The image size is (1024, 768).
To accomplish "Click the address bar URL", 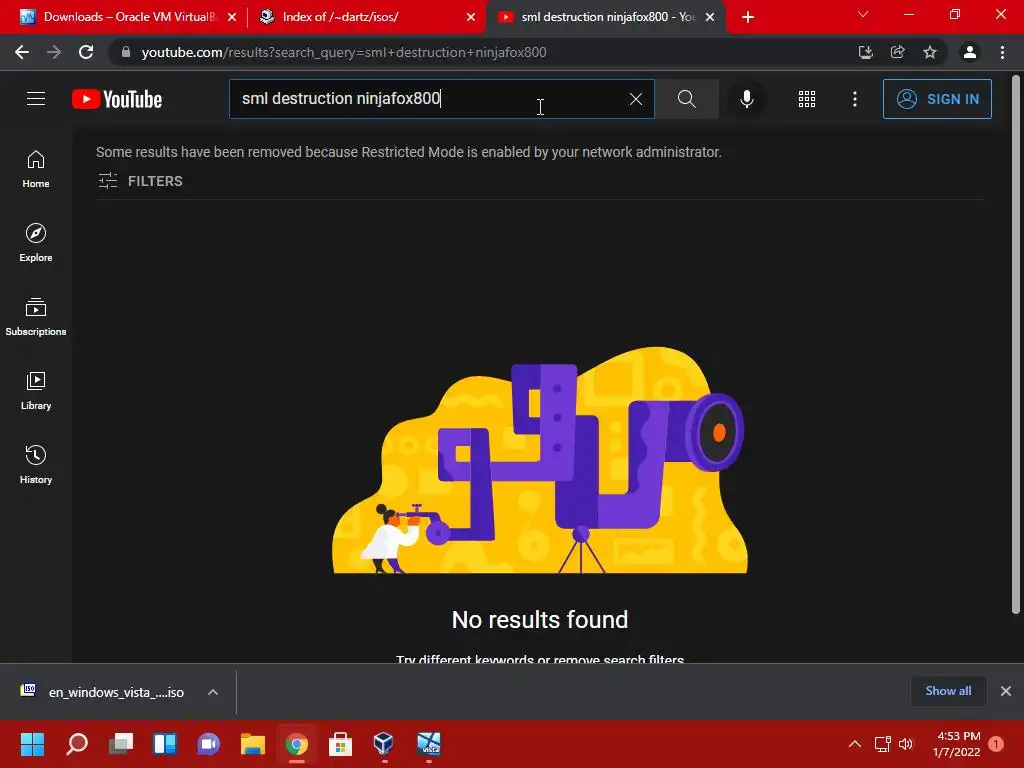I will [344, 52].
